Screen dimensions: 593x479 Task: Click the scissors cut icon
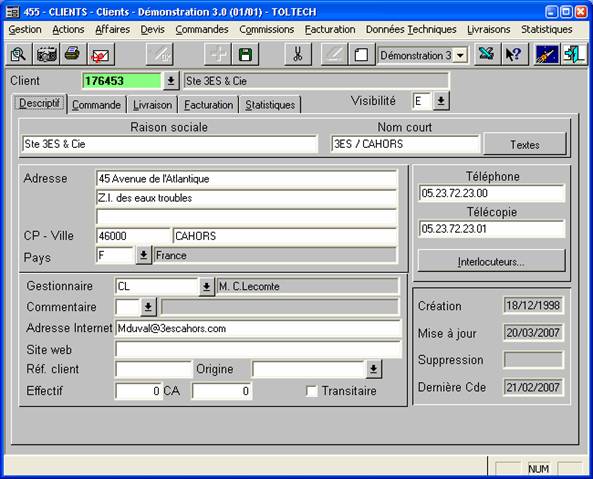pyautogui.click(x=298, y=55)
